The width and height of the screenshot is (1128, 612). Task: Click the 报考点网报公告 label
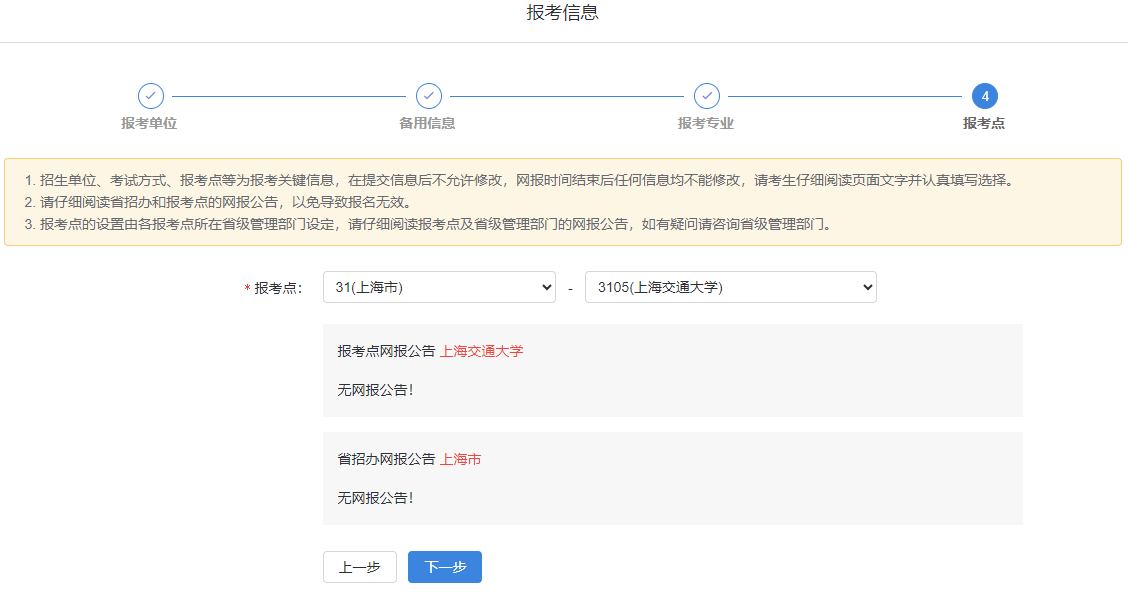coord(386,351)
